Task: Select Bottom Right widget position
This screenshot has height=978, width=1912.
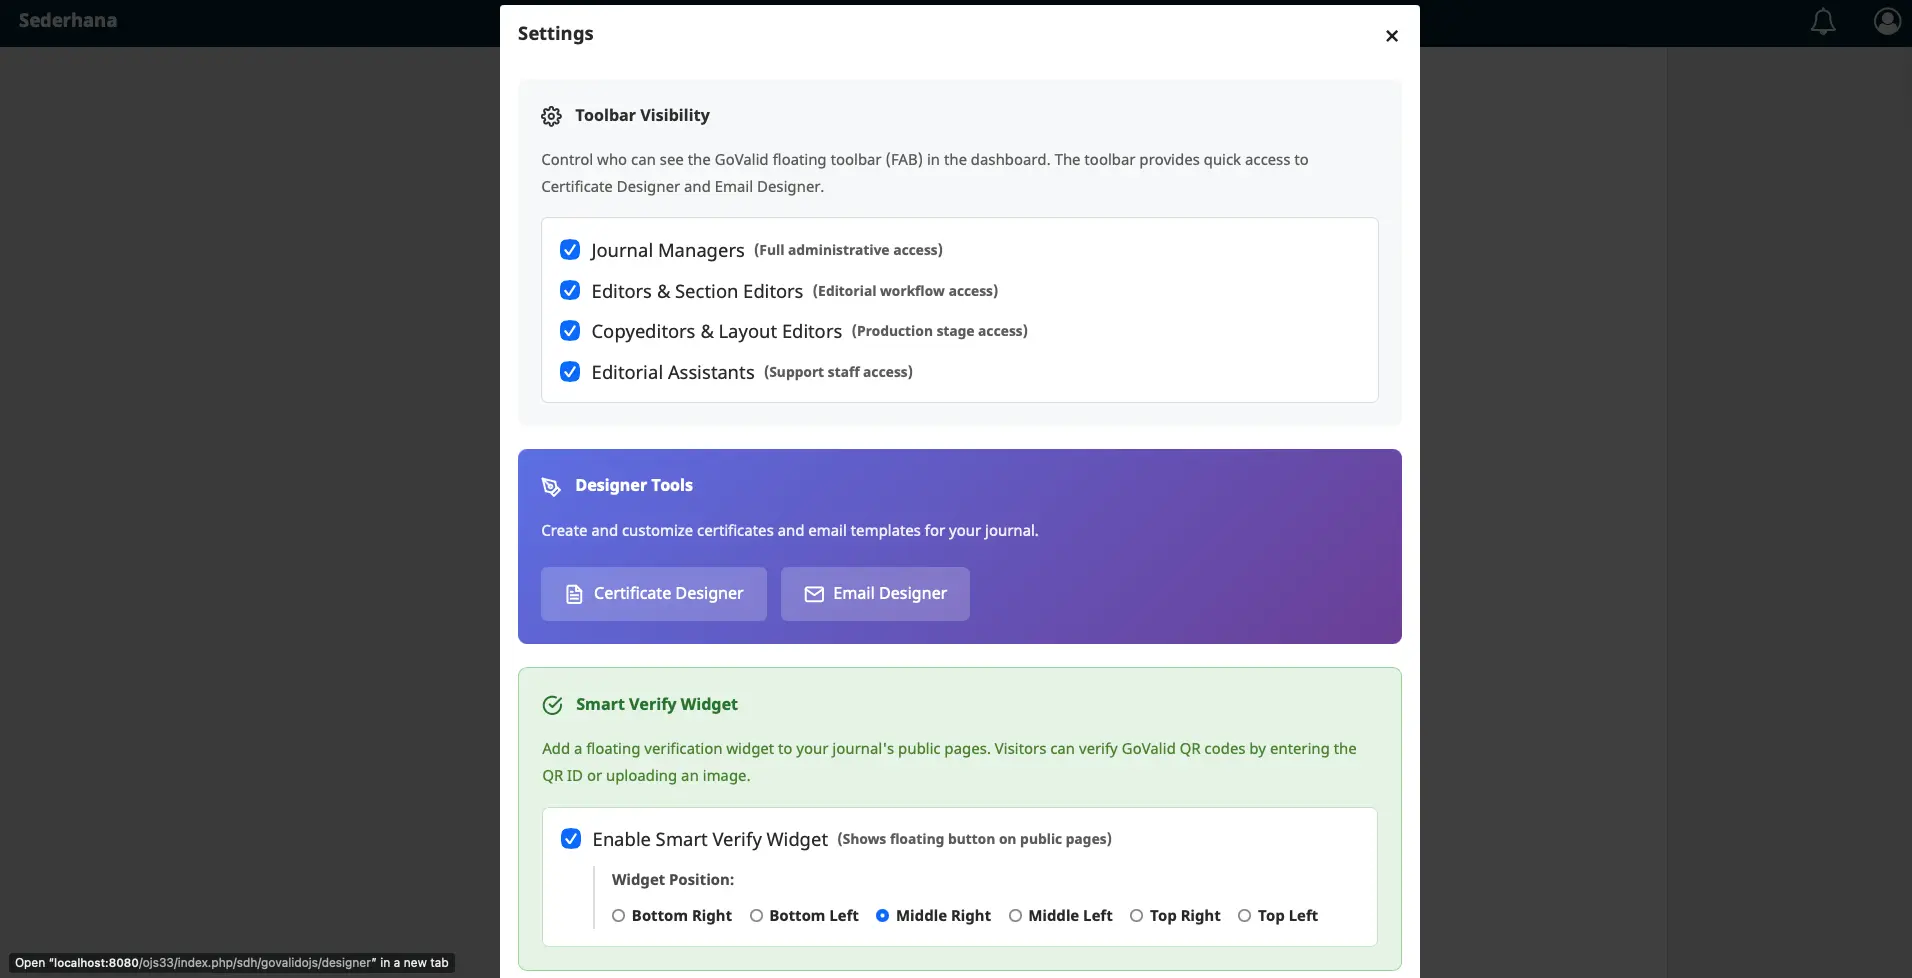Action: pos(618,916)
